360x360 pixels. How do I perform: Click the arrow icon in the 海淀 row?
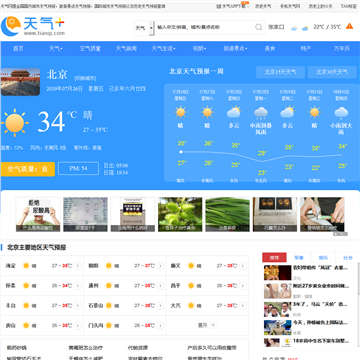coord(78,266)
